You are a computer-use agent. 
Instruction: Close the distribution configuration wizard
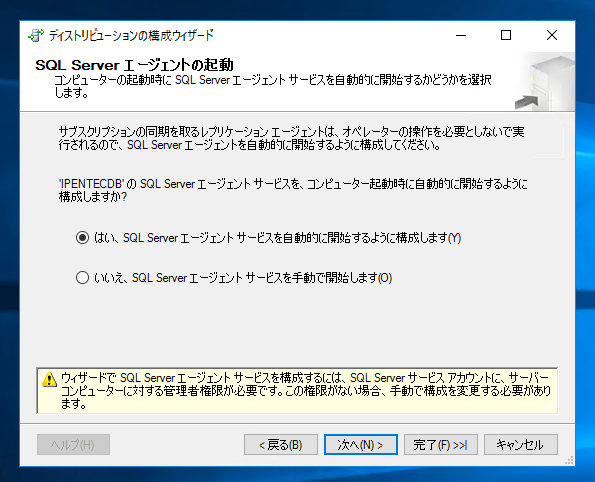552,35
